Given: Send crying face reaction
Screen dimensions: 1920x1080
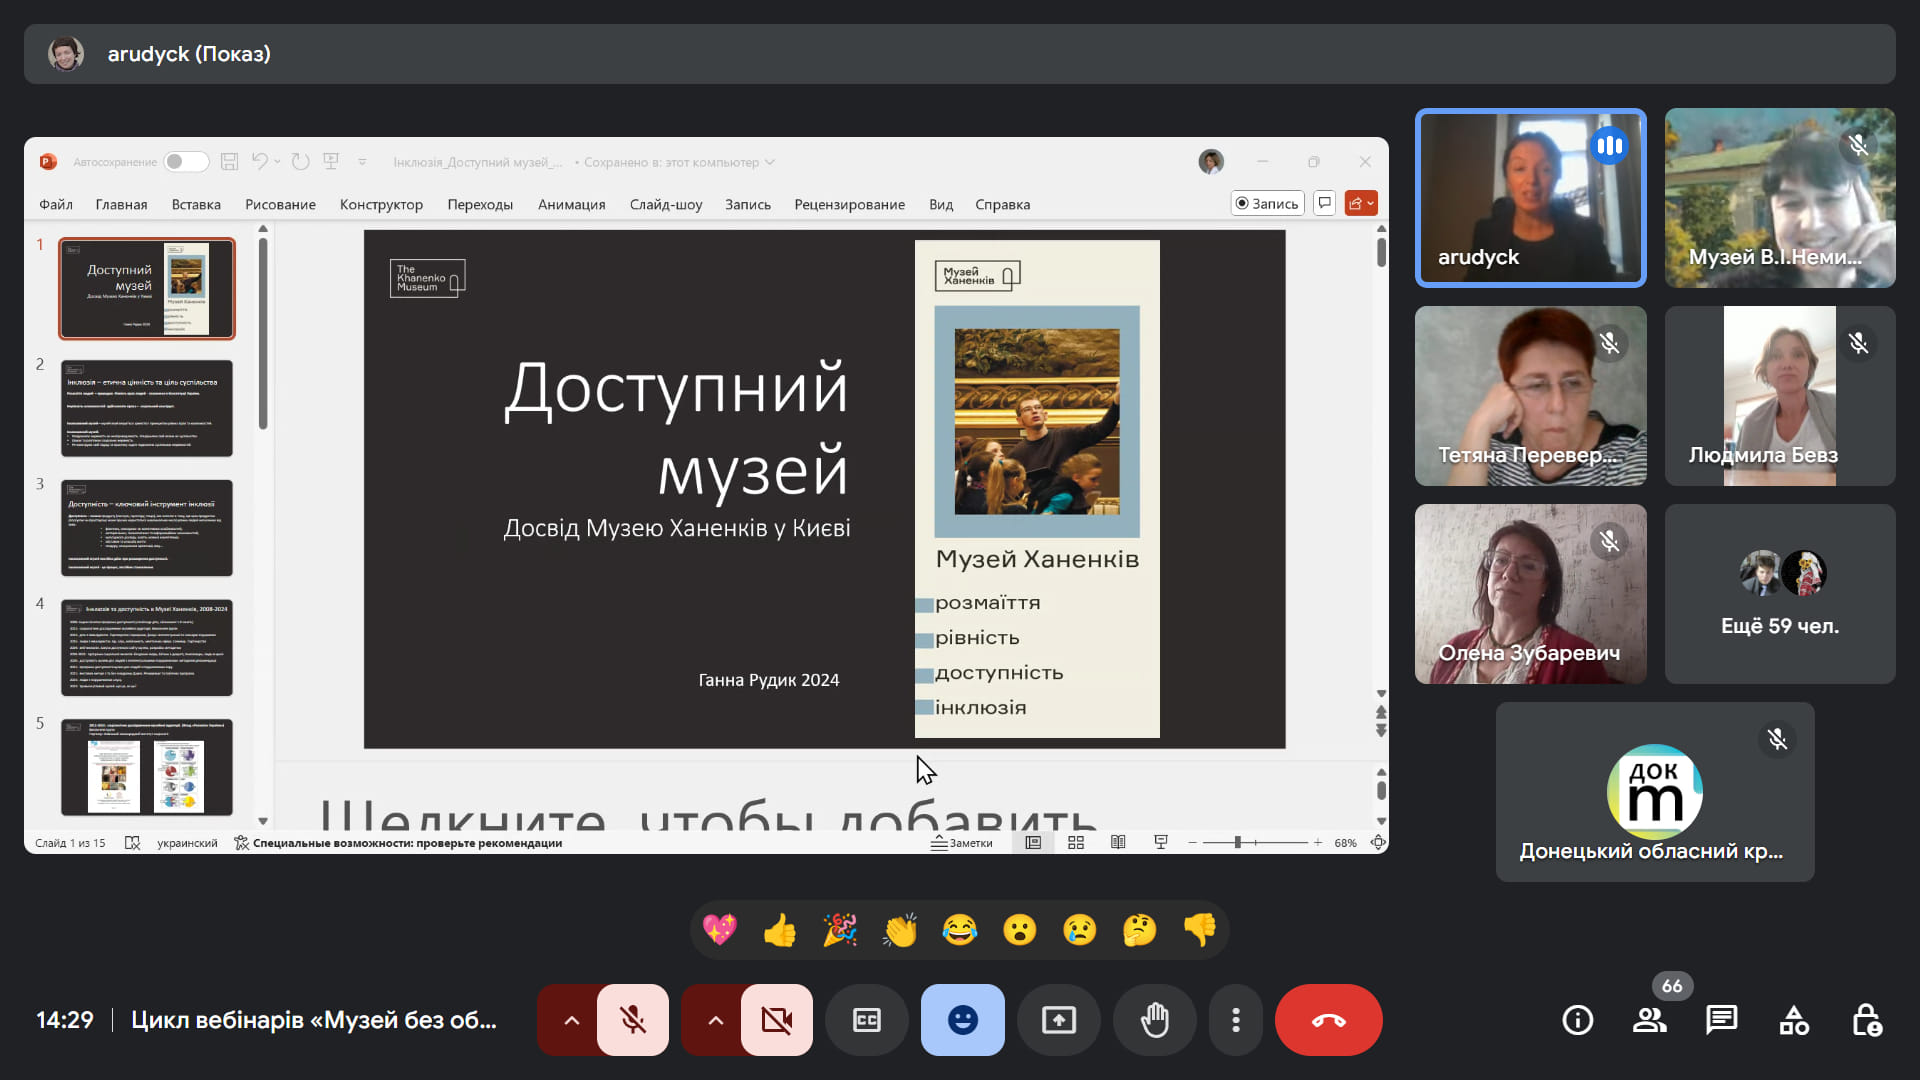Looking at the screenshot, I should (x=1080, y=930).
